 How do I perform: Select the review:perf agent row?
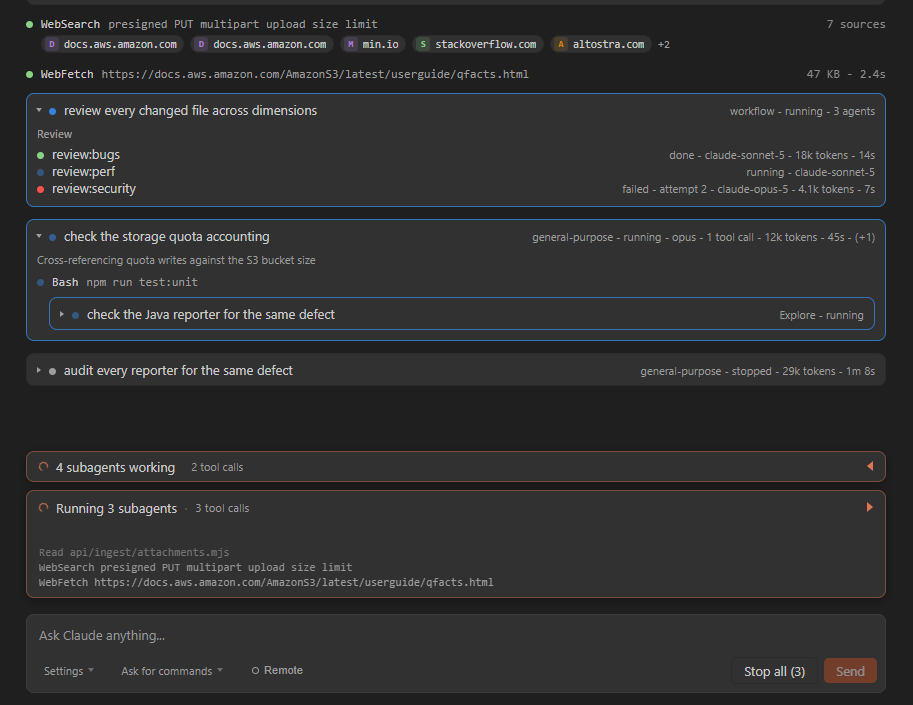point(456,172)
